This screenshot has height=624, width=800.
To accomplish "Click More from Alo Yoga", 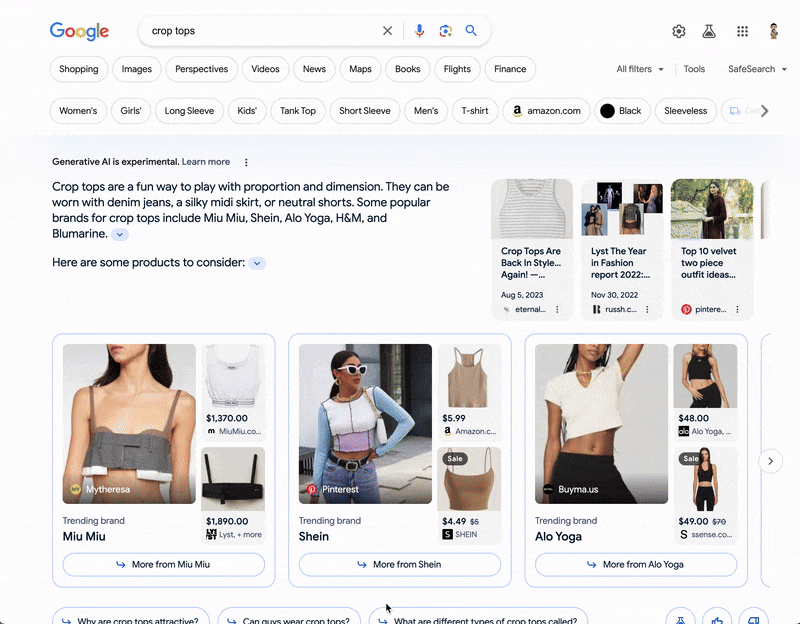I will coord(636,564).
